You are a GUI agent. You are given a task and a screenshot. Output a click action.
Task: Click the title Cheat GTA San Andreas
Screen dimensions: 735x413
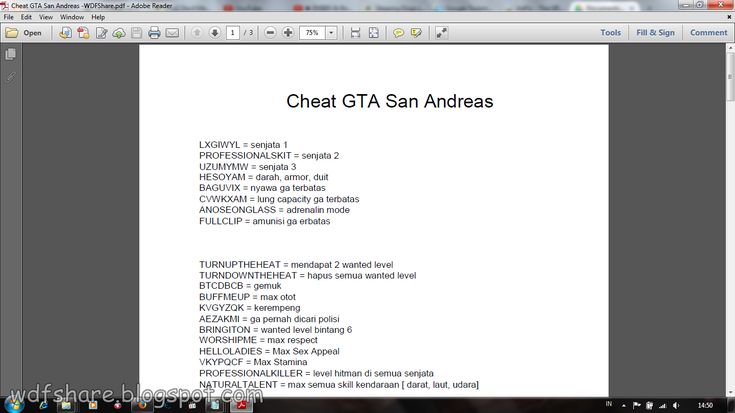tap(390, 101)
